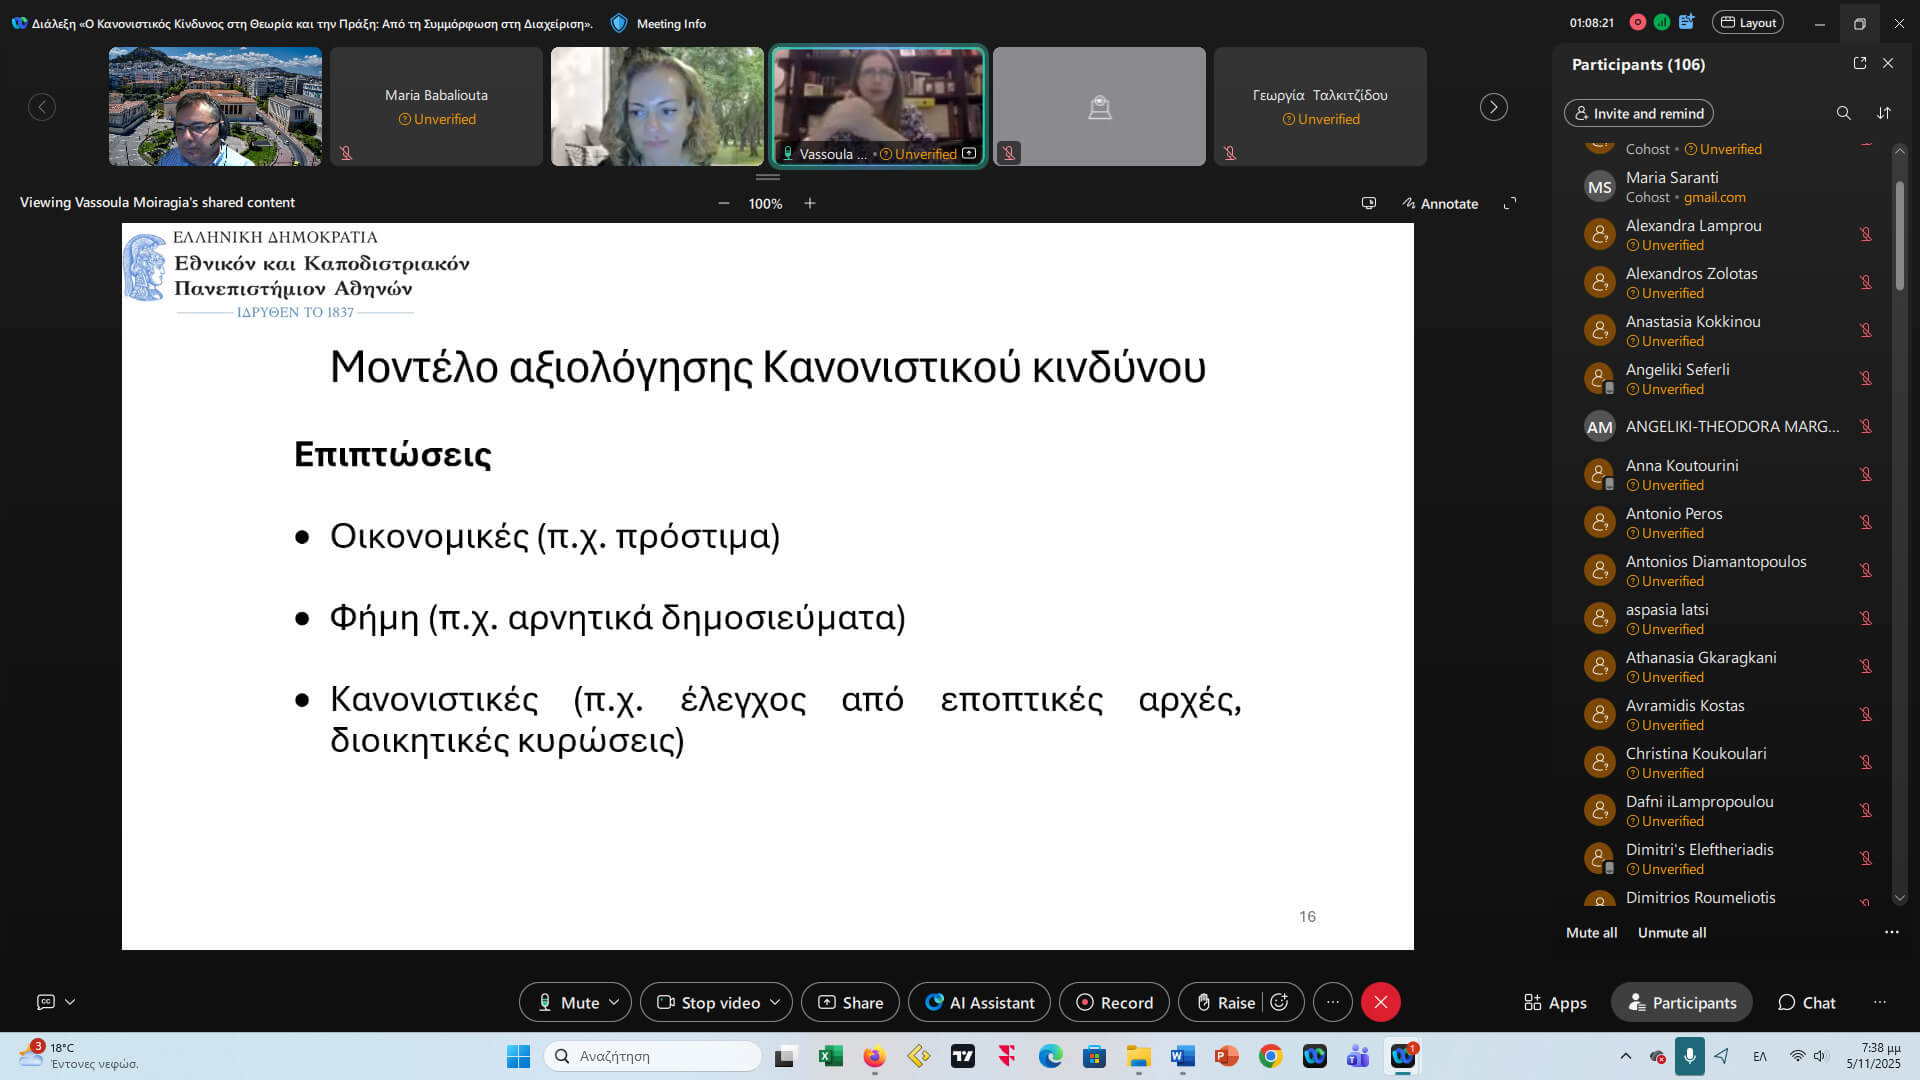Zoom out of shared content
Viewport: 1920px width, 1080px height.
pyautogui.click(x=723, y=203)
